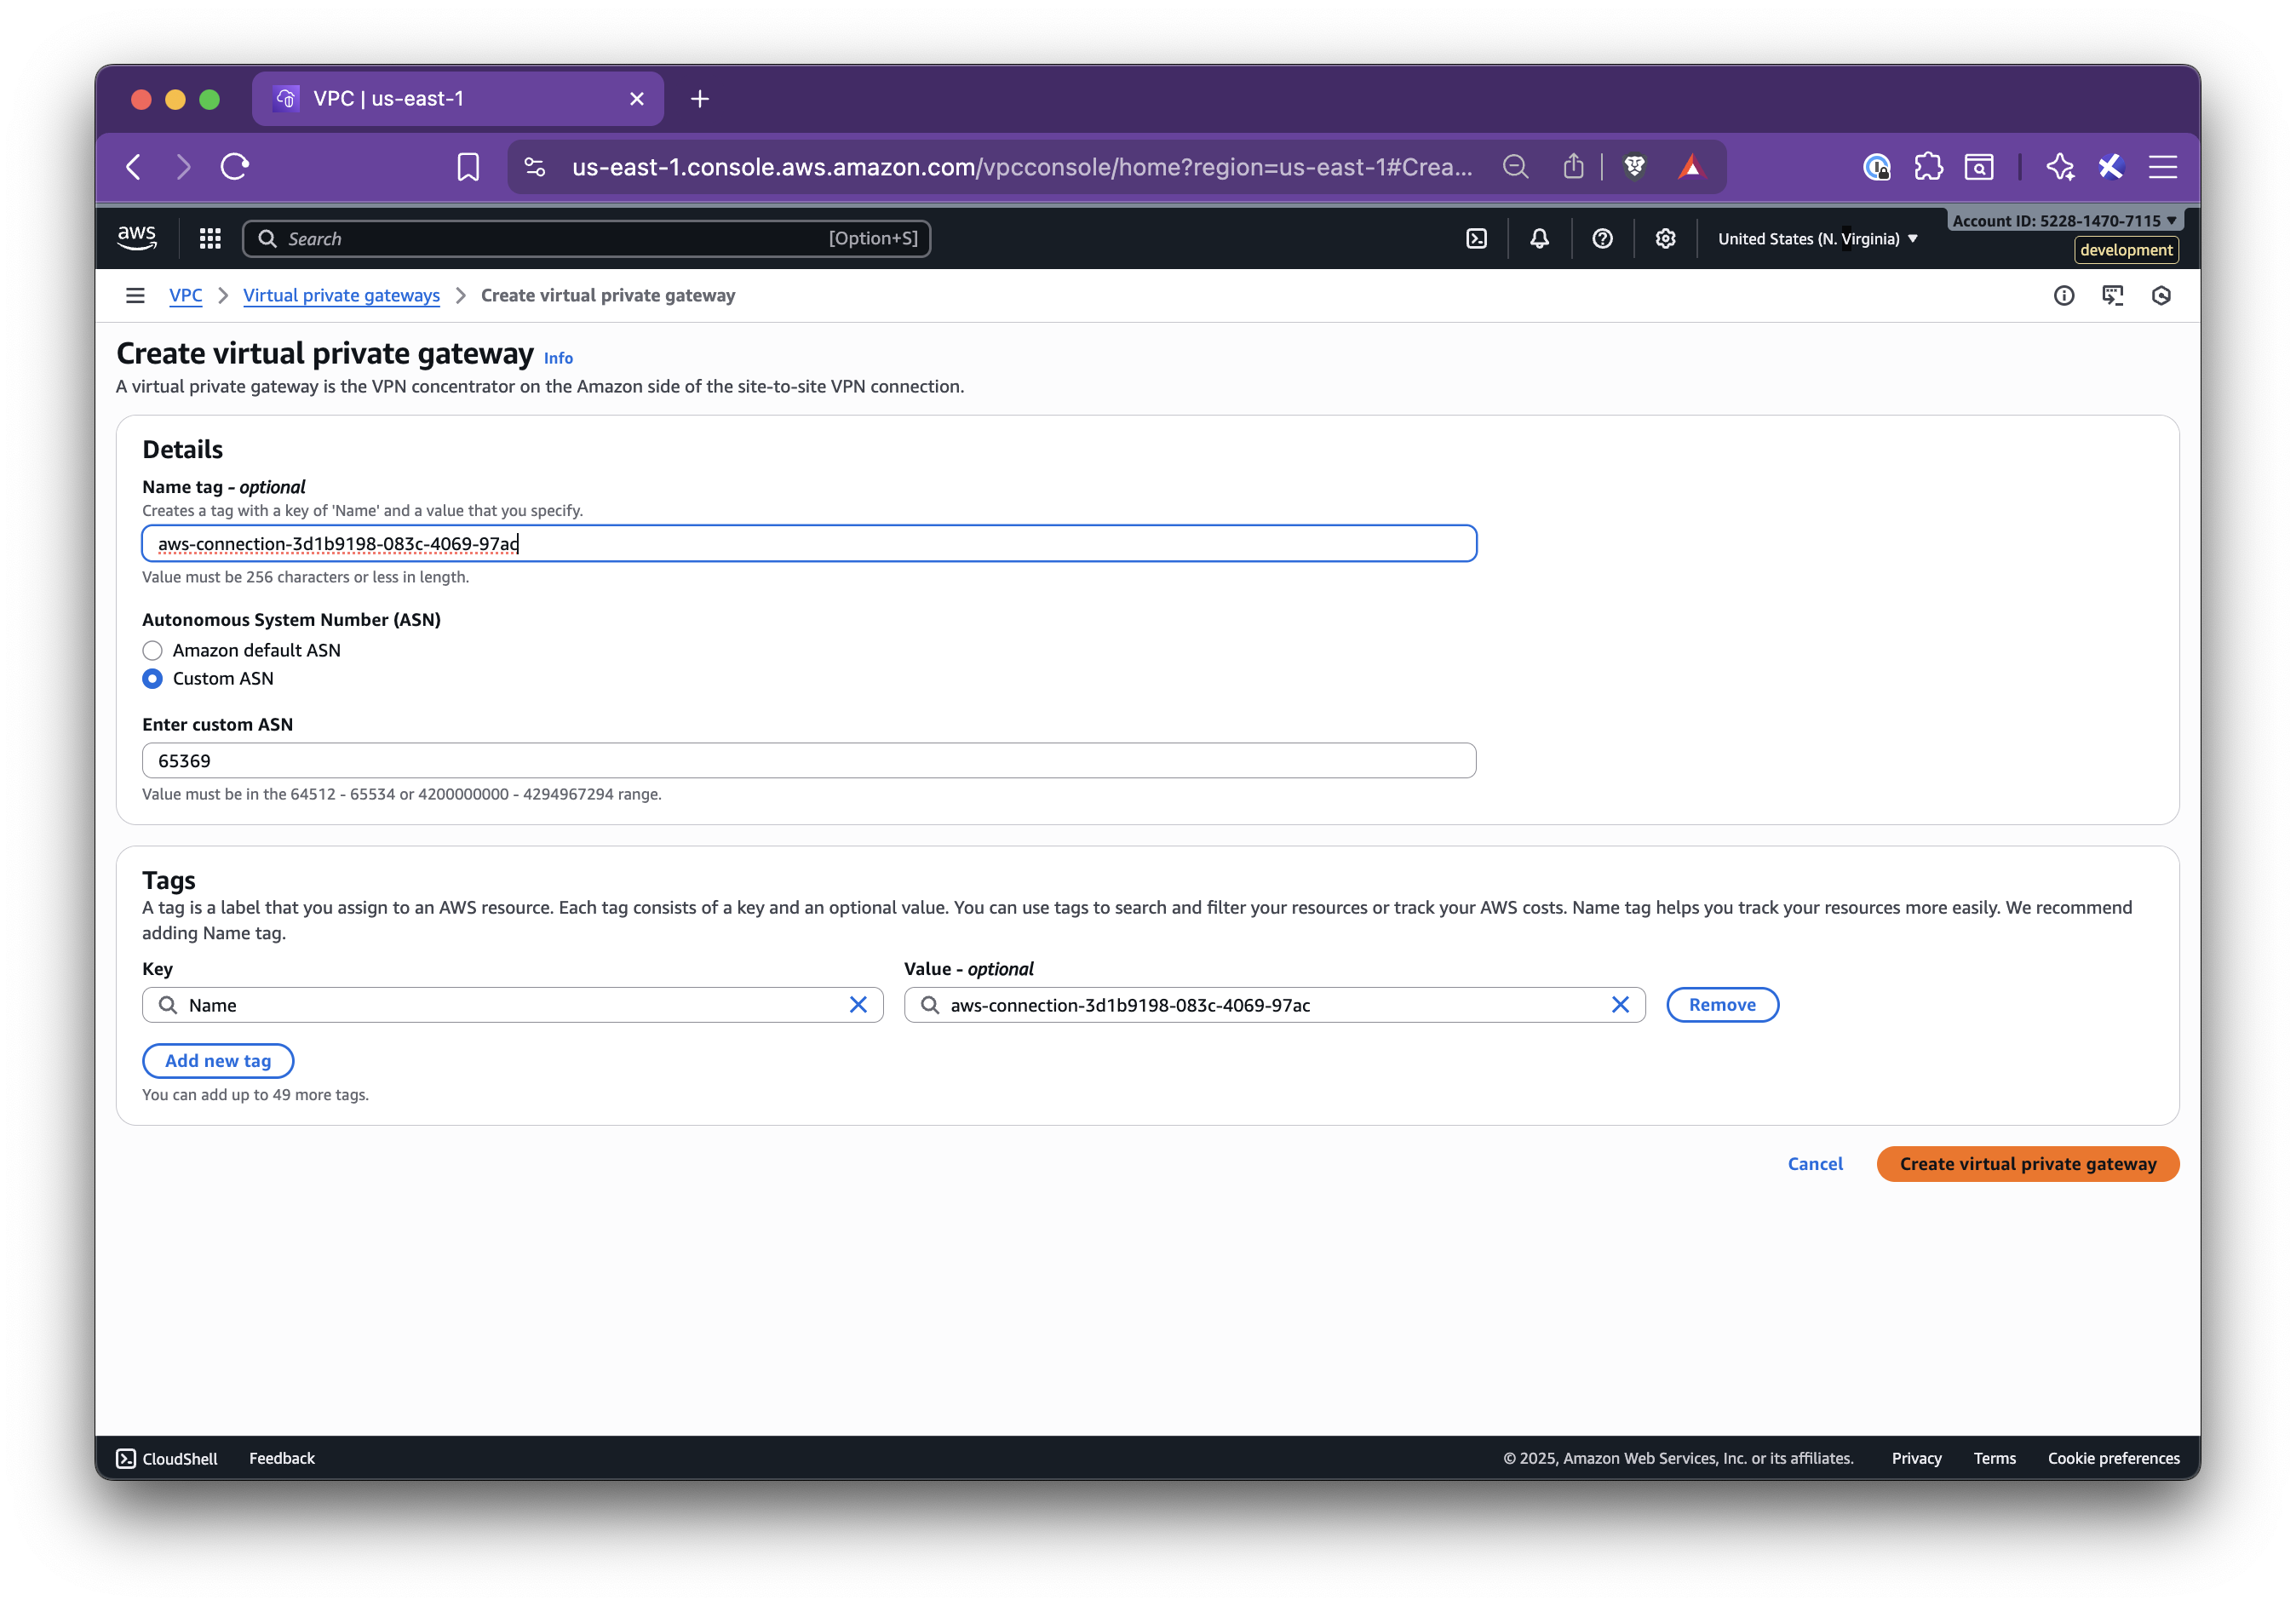The height and width of the screenshot is (1606, 2296).
Task: Open the AWS settings gear icon
Action: pos(1665,238)
